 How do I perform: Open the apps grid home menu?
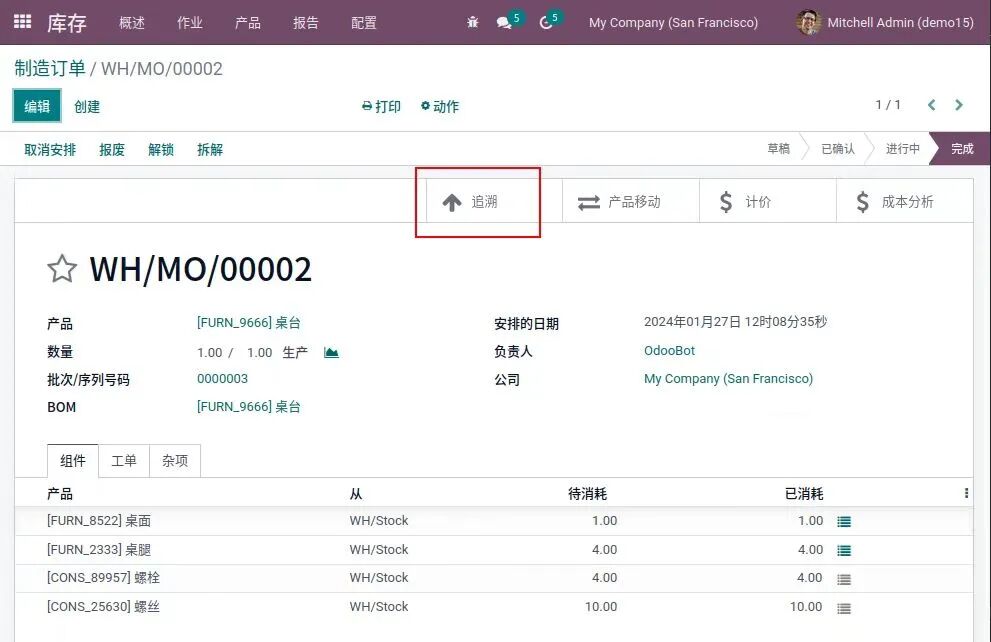point(22,21)
